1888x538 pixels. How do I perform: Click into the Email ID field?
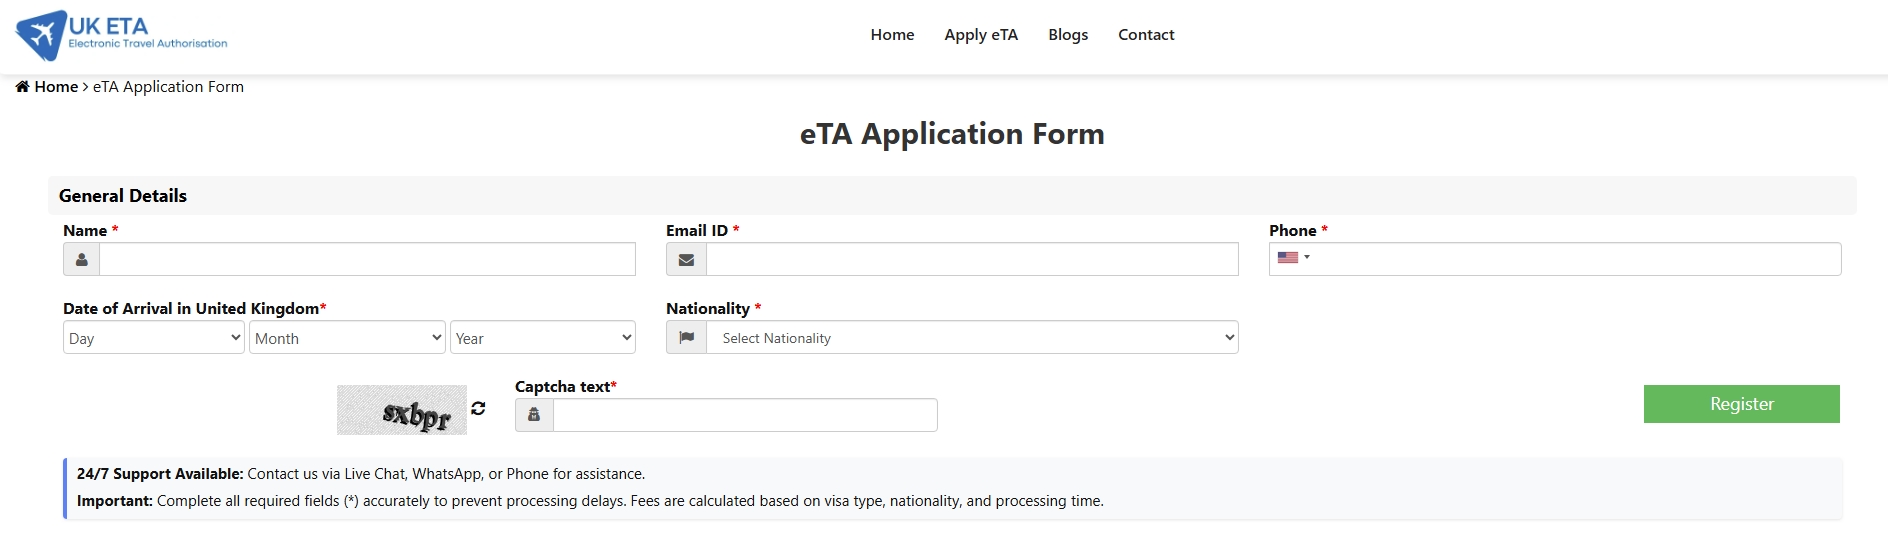click(972, 260)
